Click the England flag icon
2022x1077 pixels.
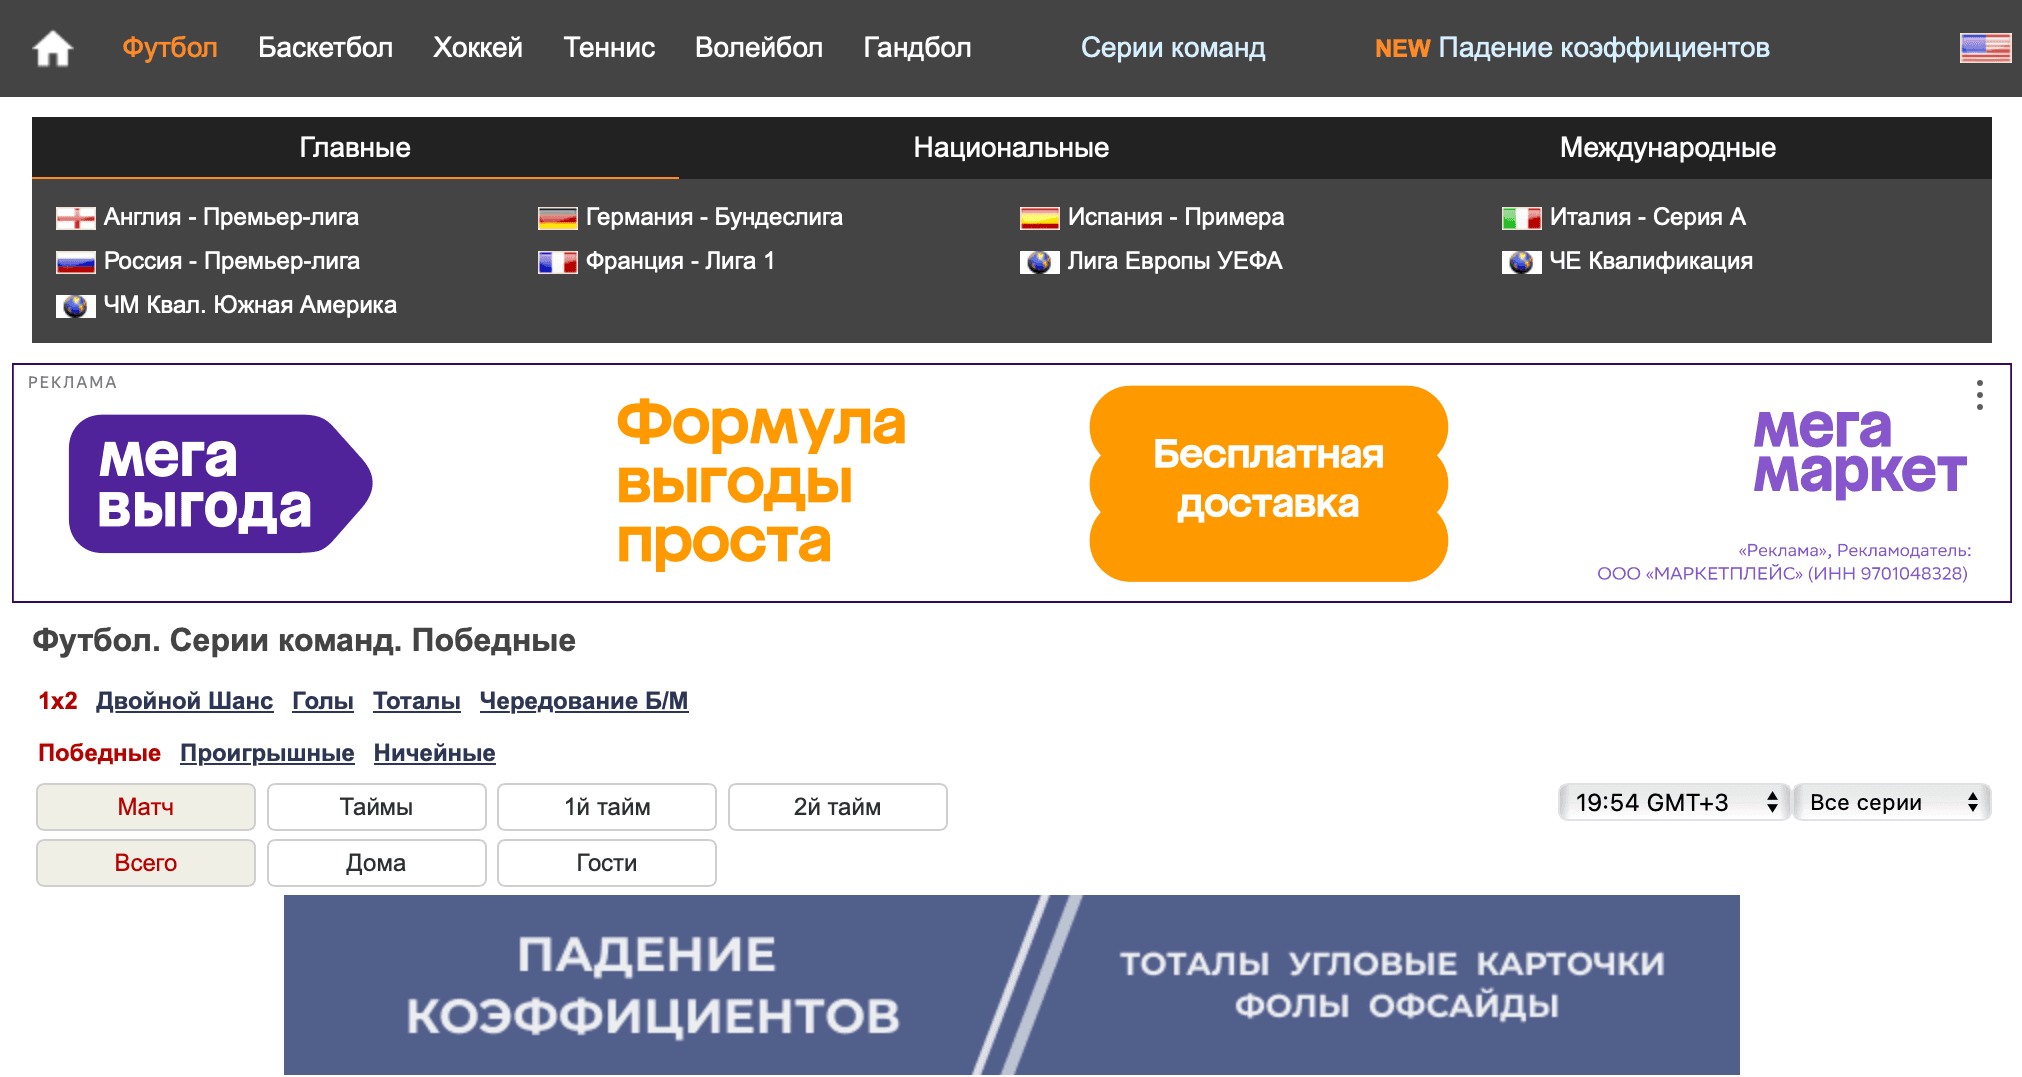[x=75, y=218]
